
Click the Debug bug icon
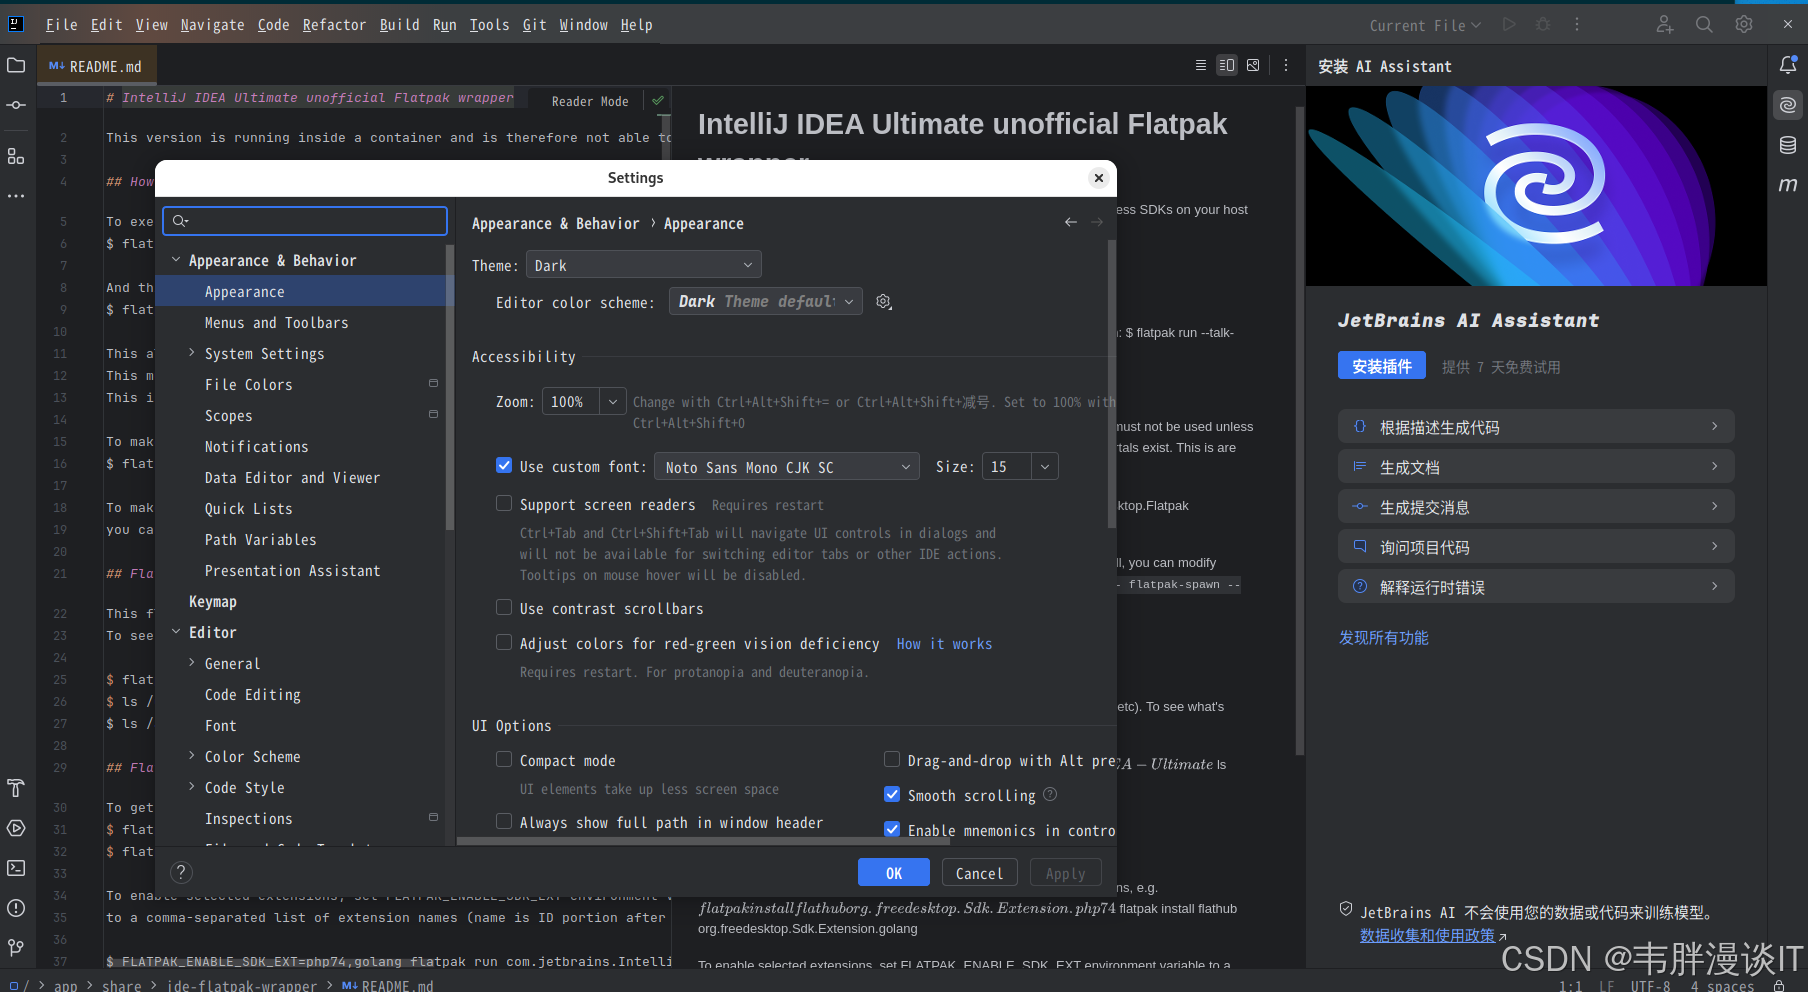(x=1543, y=24)
